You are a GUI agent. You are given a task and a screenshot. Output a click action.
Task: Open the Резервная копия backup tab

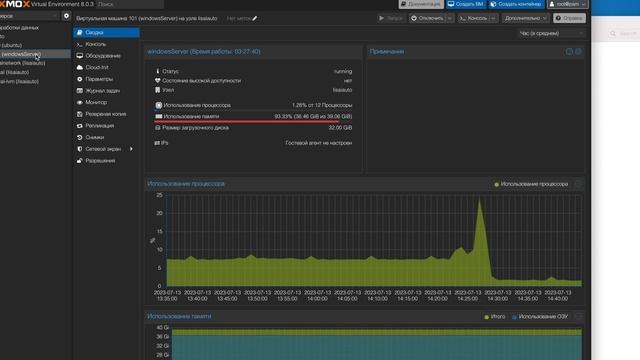(x=106, y=114)
